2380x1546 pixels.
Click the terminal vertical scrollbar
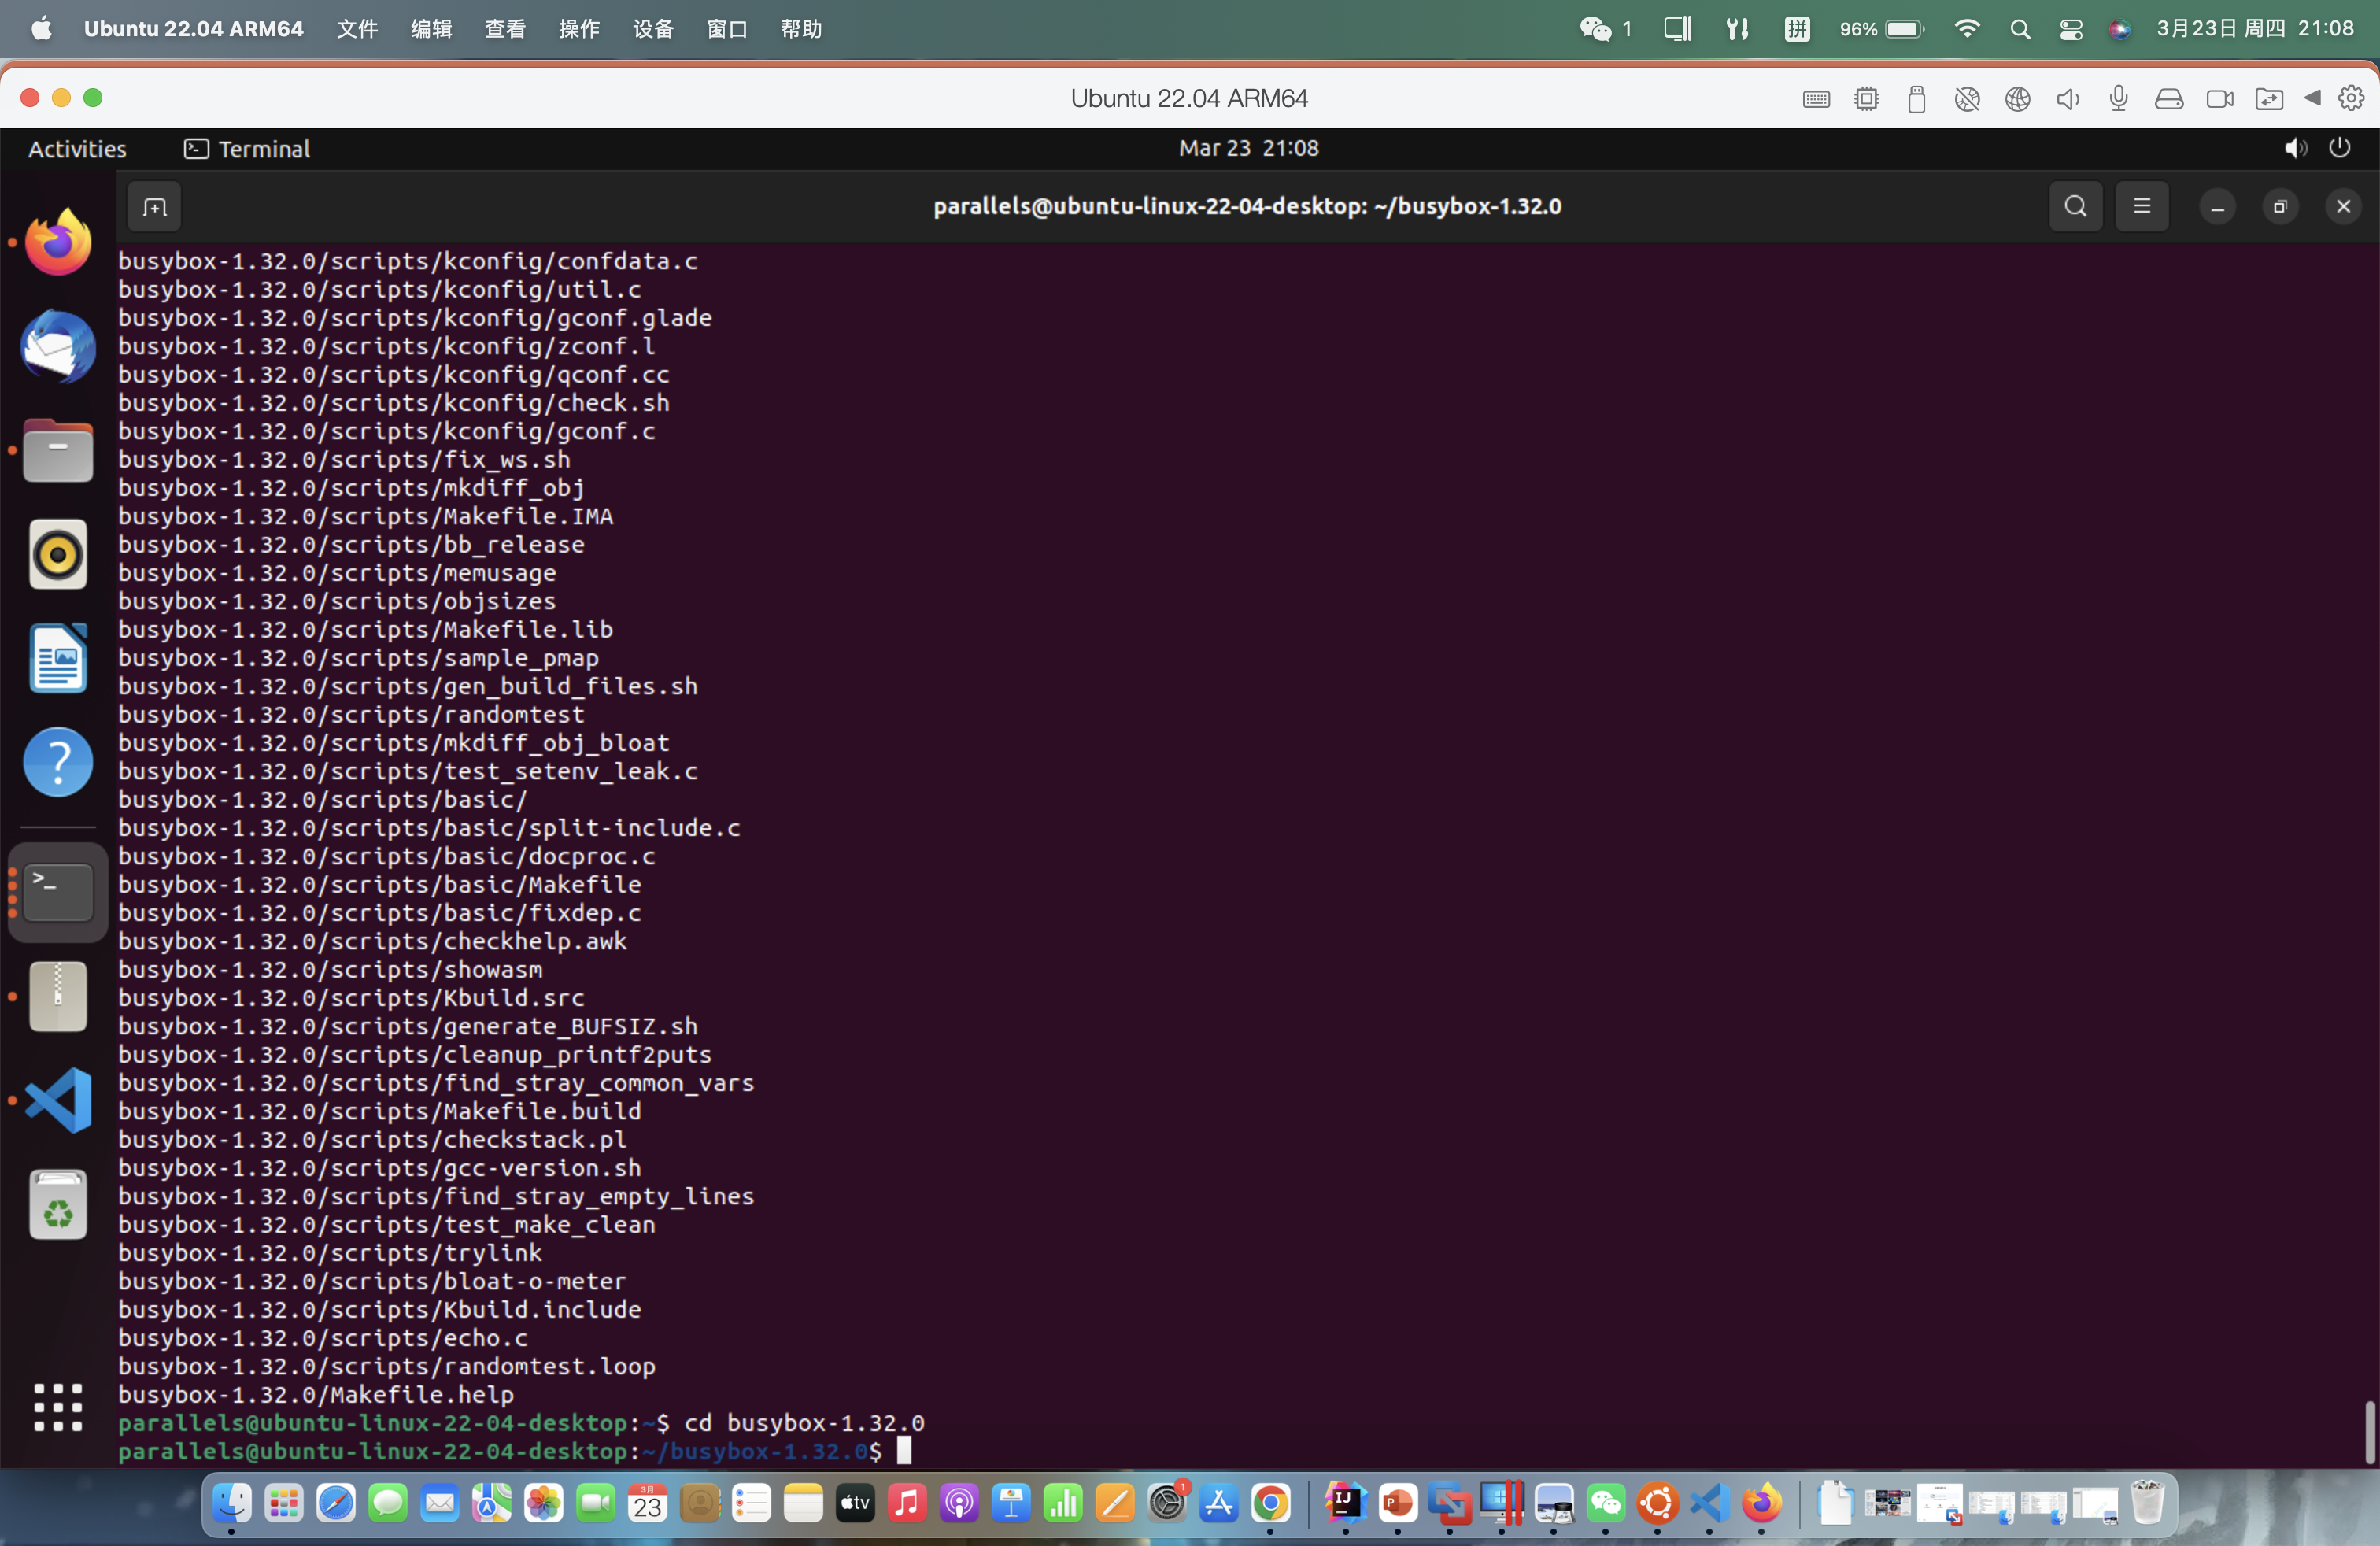click(x=2369, y=1432)
